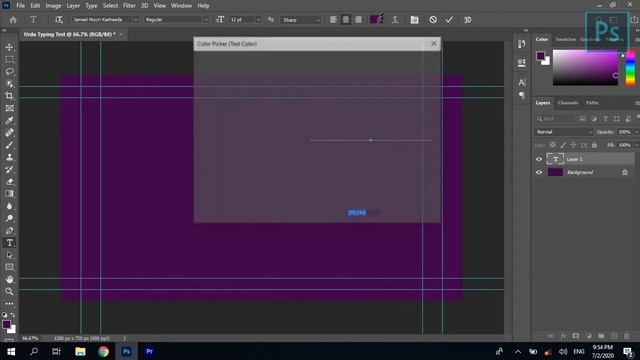Open the Character collapsed panel icon
This screenshot has height=360, width=640.
click(522, 82)
